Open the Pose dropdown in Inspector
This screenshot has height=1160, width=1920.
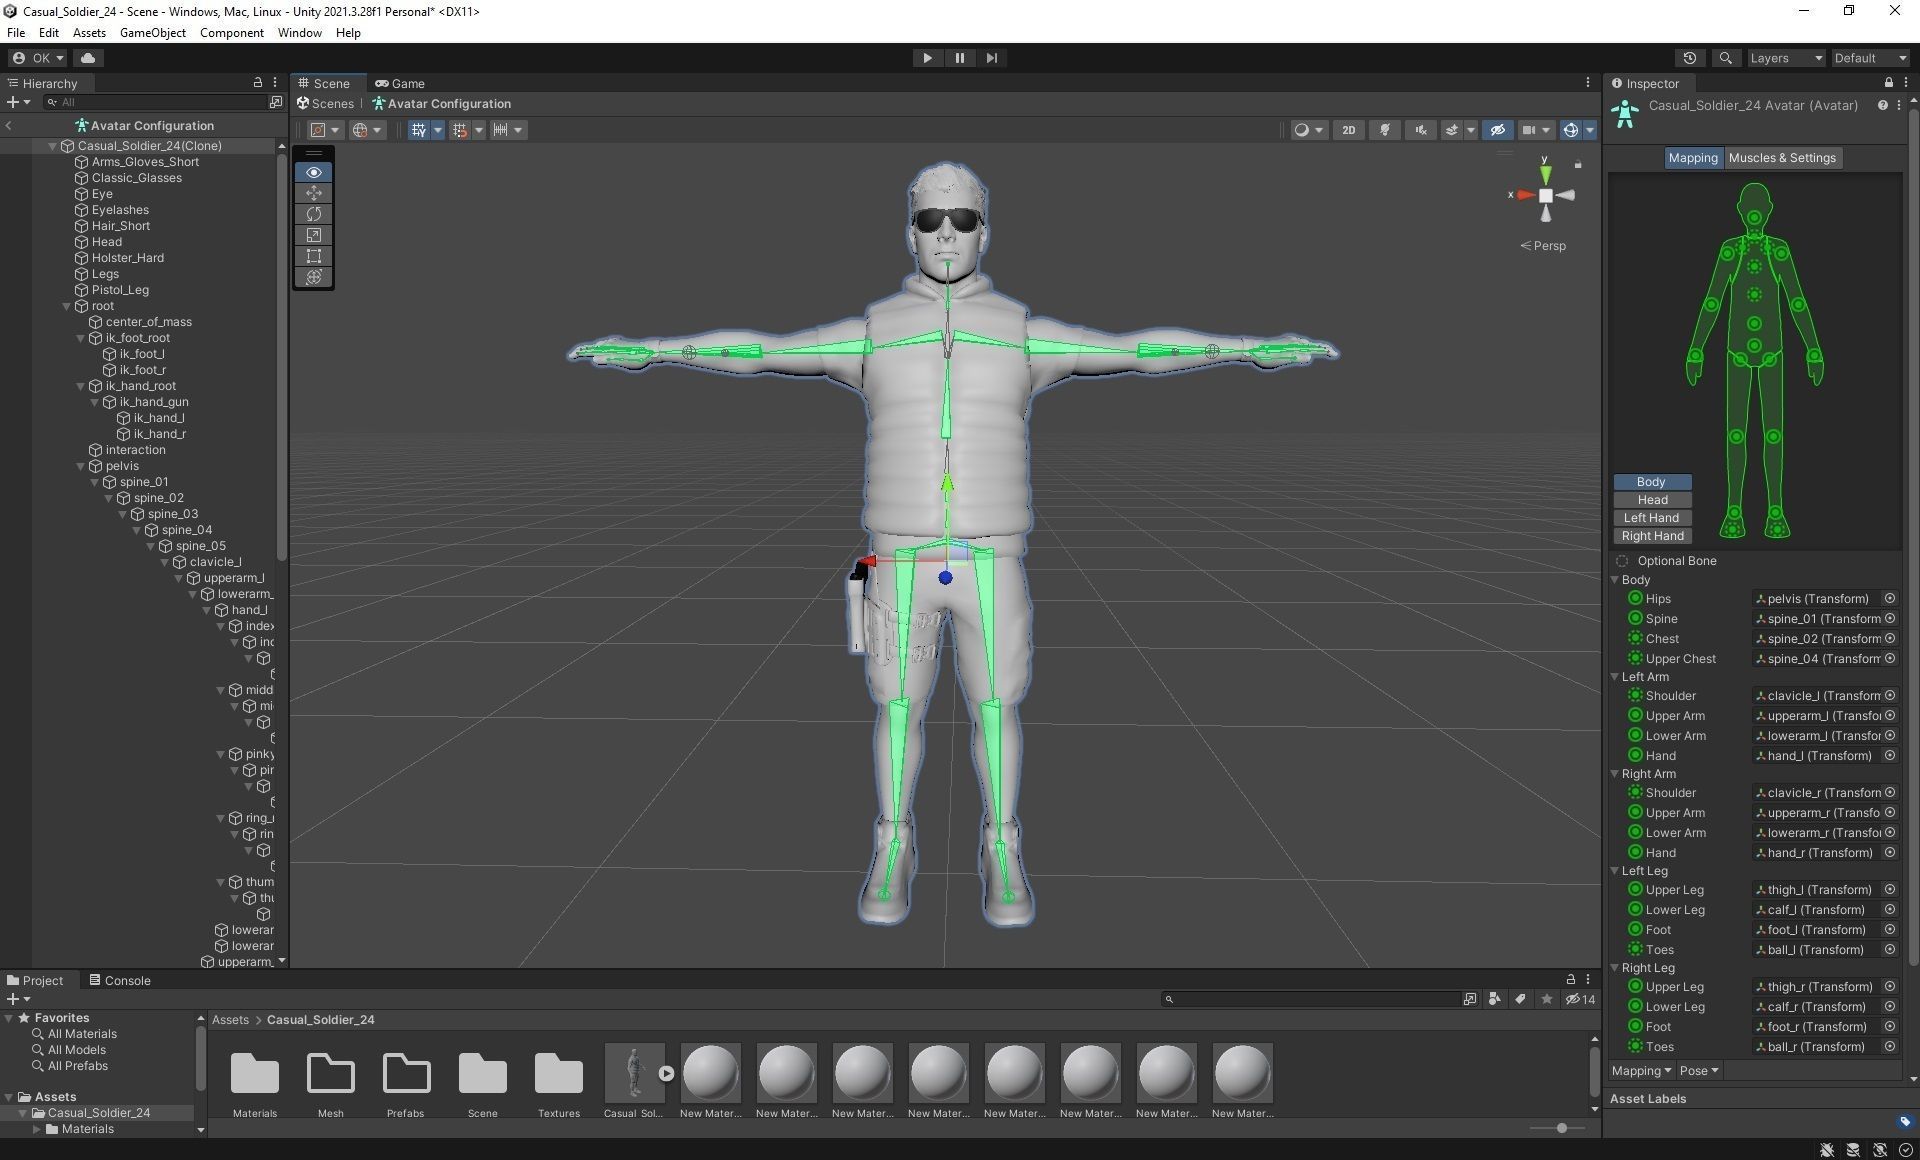1698,1071
